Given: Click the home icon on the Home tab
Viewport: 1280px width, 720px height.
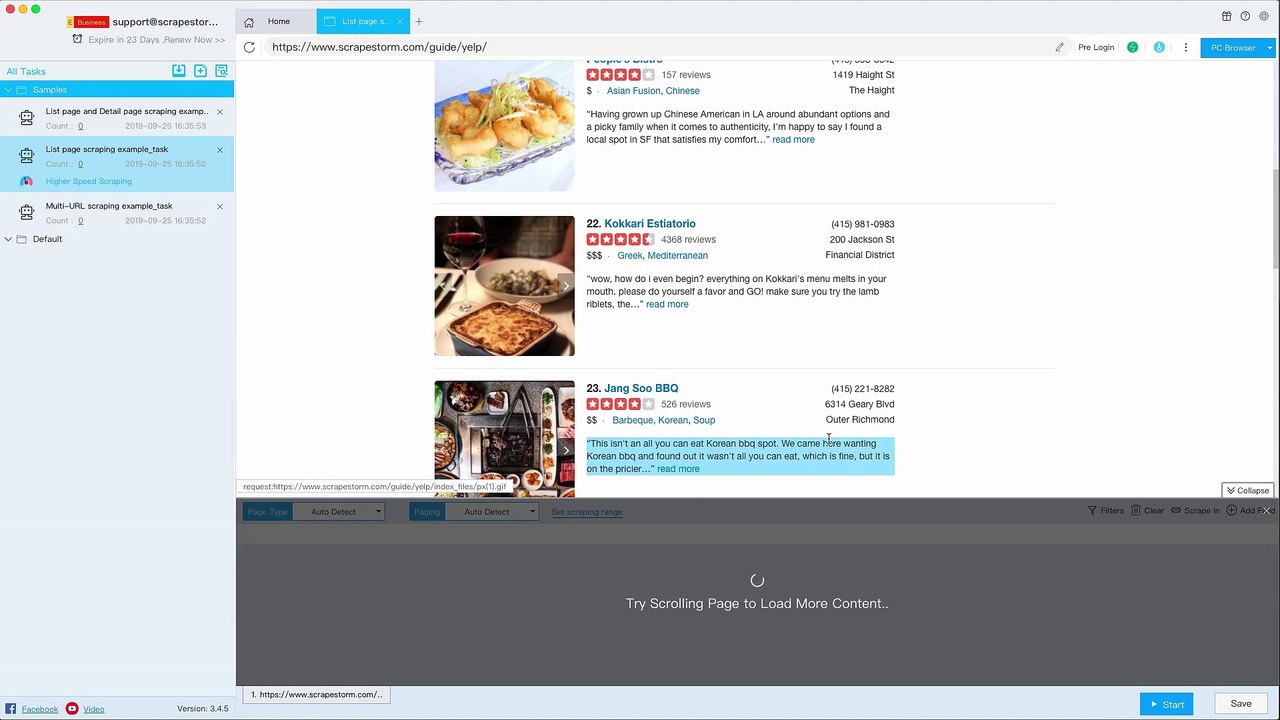Looking at the screenshot, I should coord(249,22).
